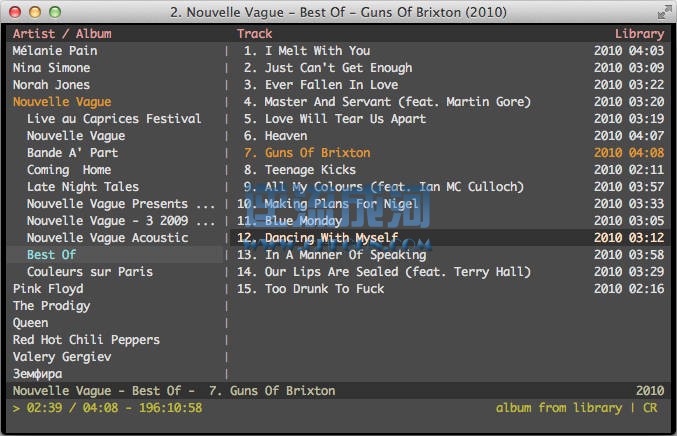Select artist Norah Jones
The width and height of the screenshot is (677, 436).
click(x=51, y=85)
